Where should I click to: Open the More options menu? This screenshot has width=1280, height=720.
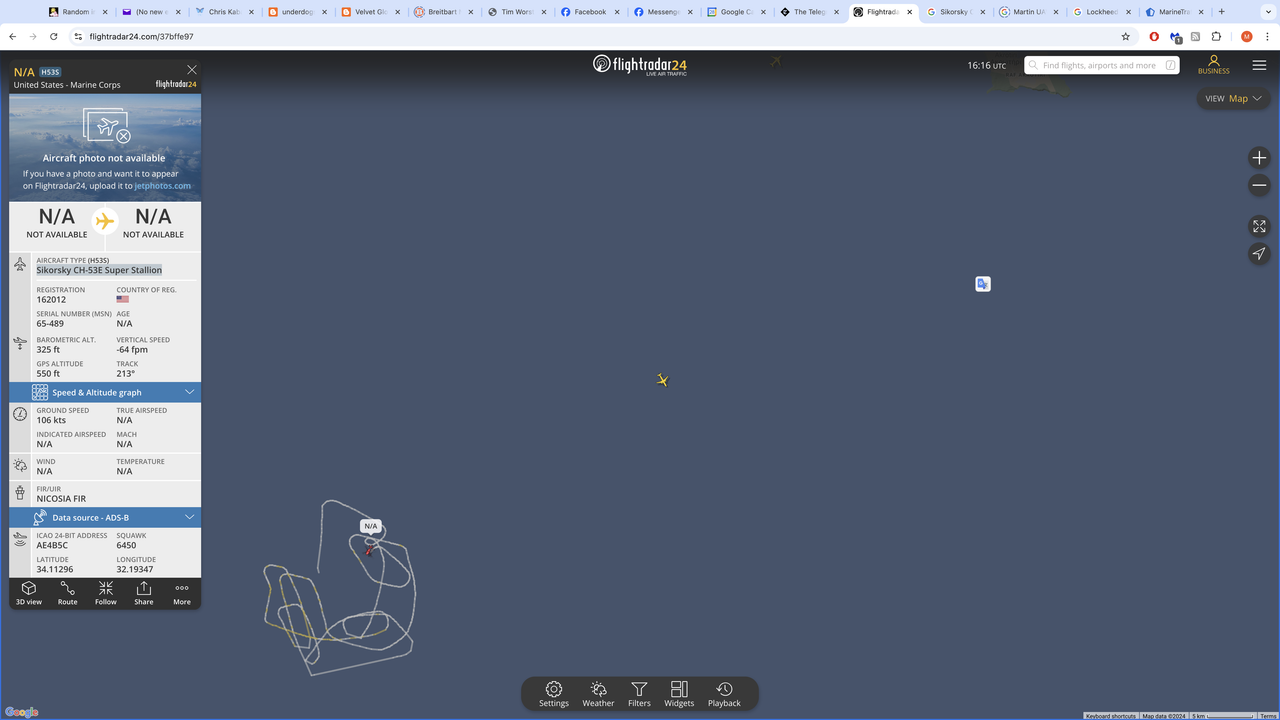tap(182, 593)
